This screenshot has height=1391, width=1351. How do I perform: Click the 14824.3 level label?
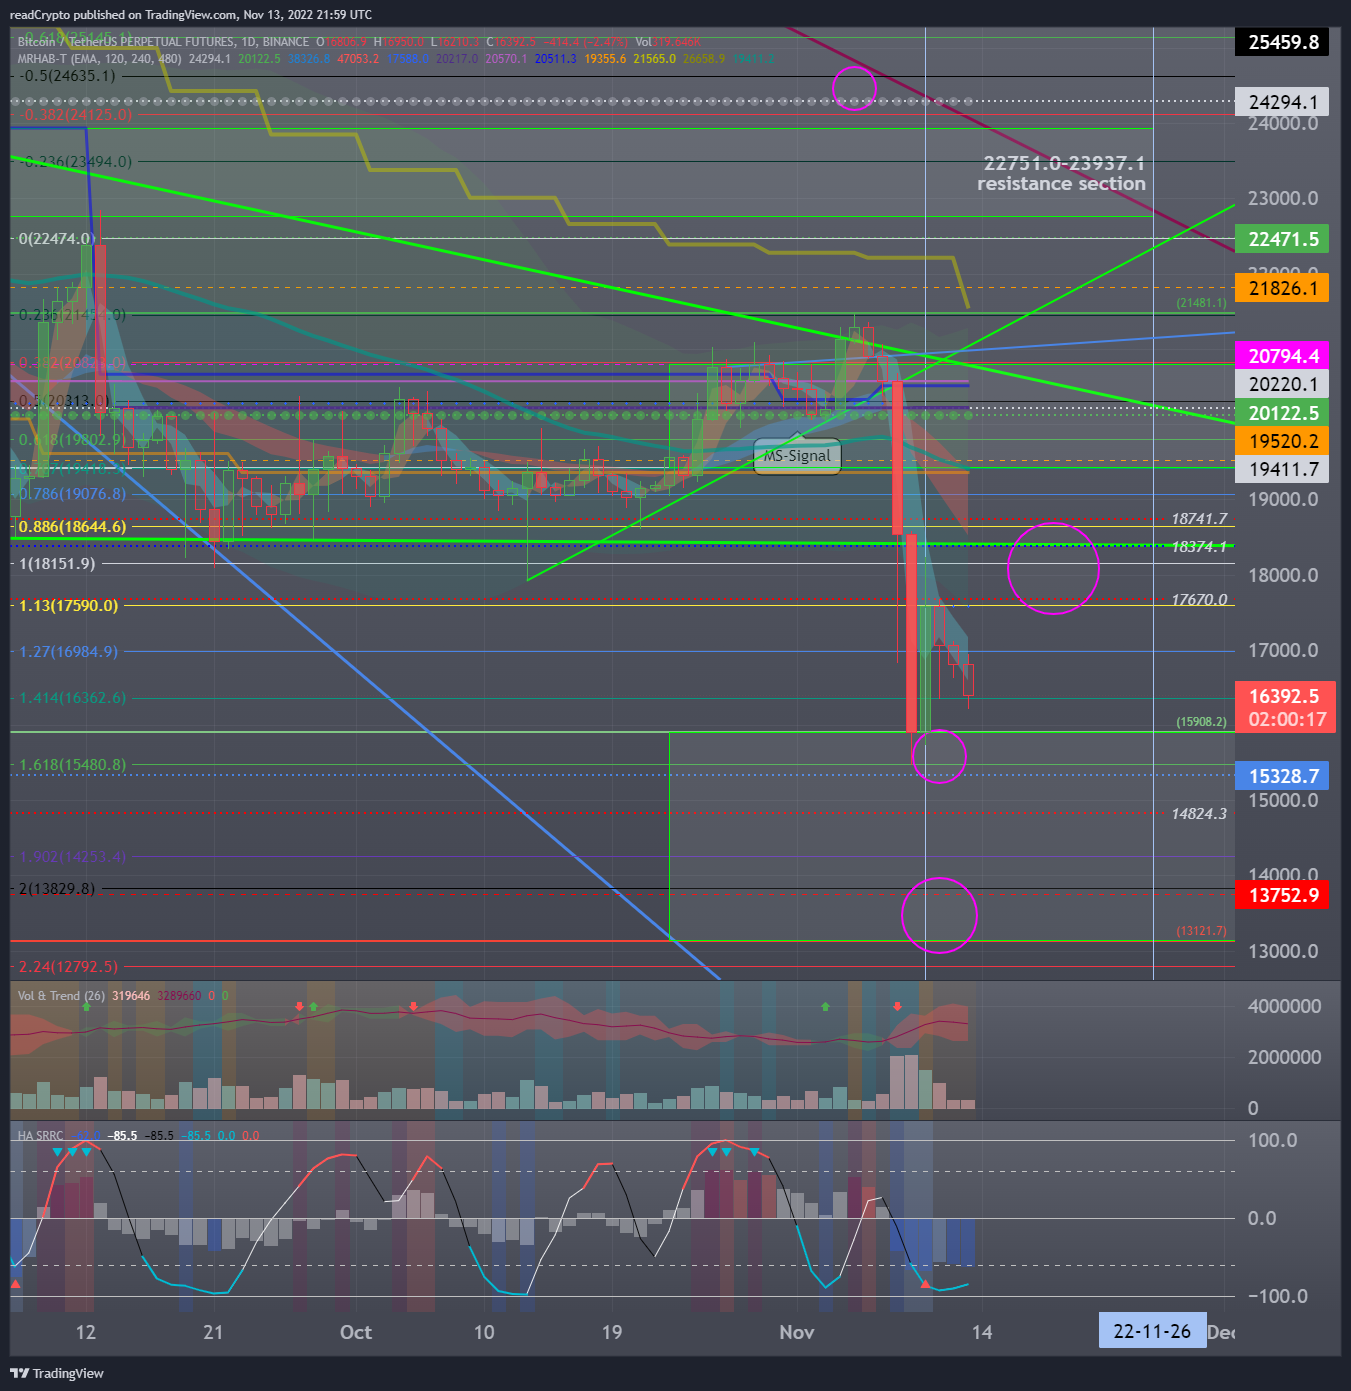click(x=1199, y=814)
